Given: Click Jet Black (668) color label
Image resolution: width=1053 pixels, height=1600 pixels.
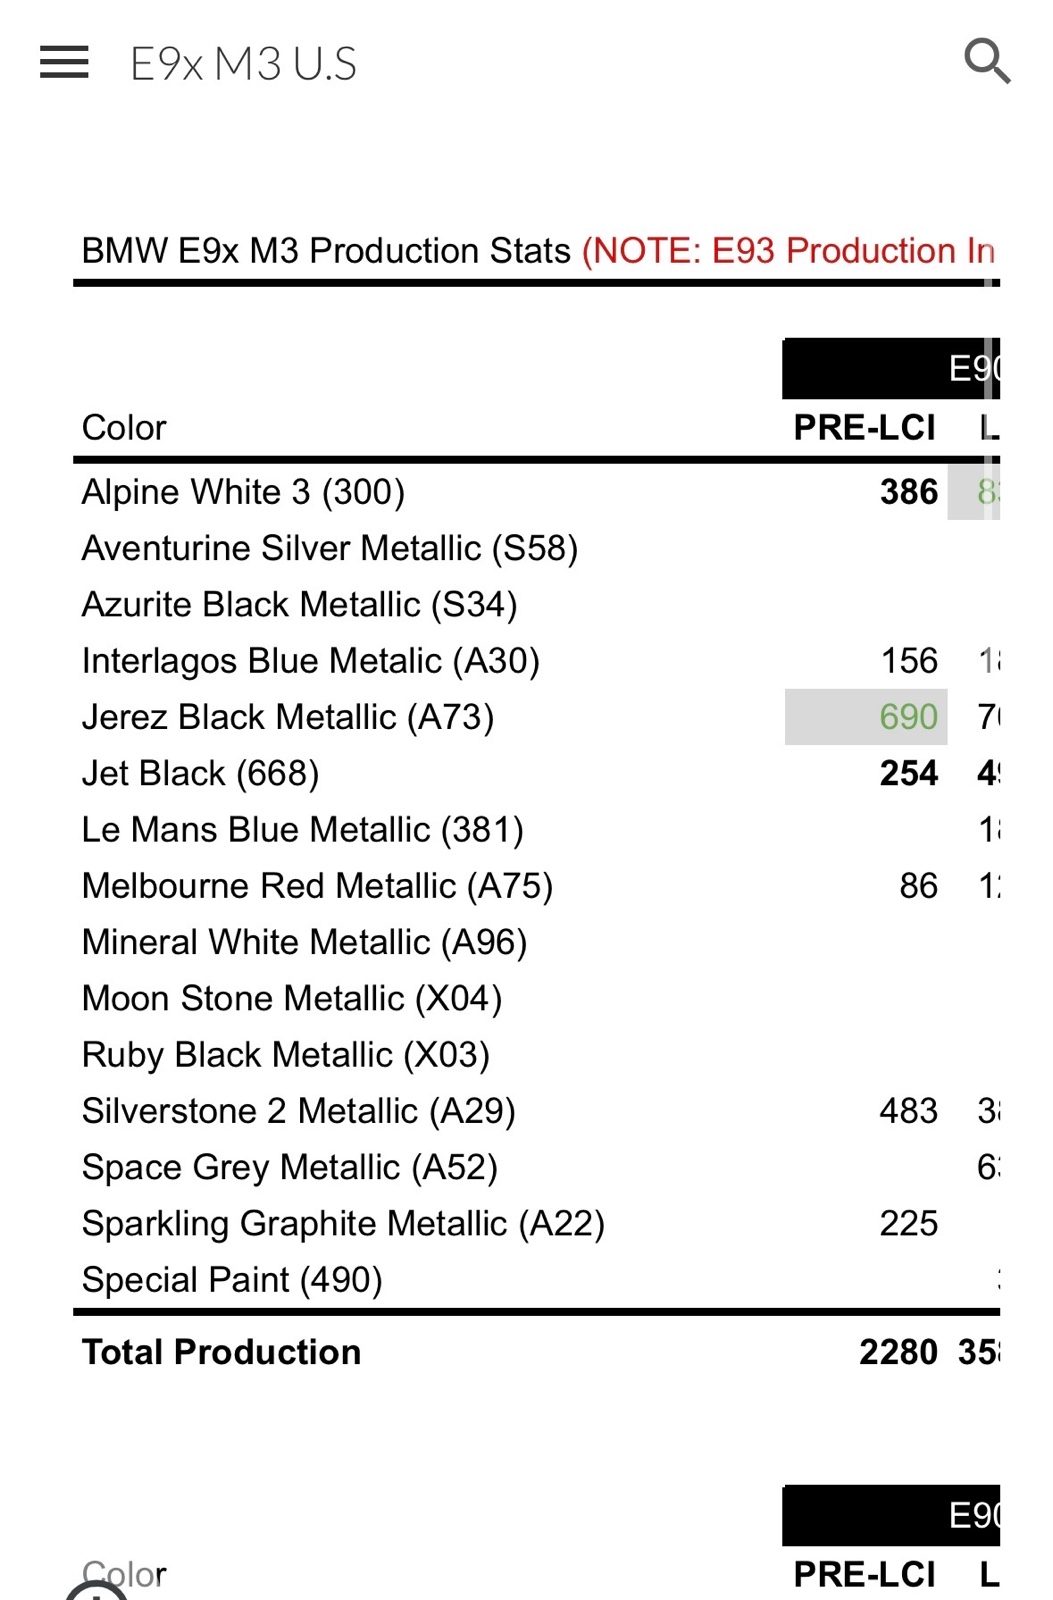Looking at the screenshot, I should pos(201,773).
